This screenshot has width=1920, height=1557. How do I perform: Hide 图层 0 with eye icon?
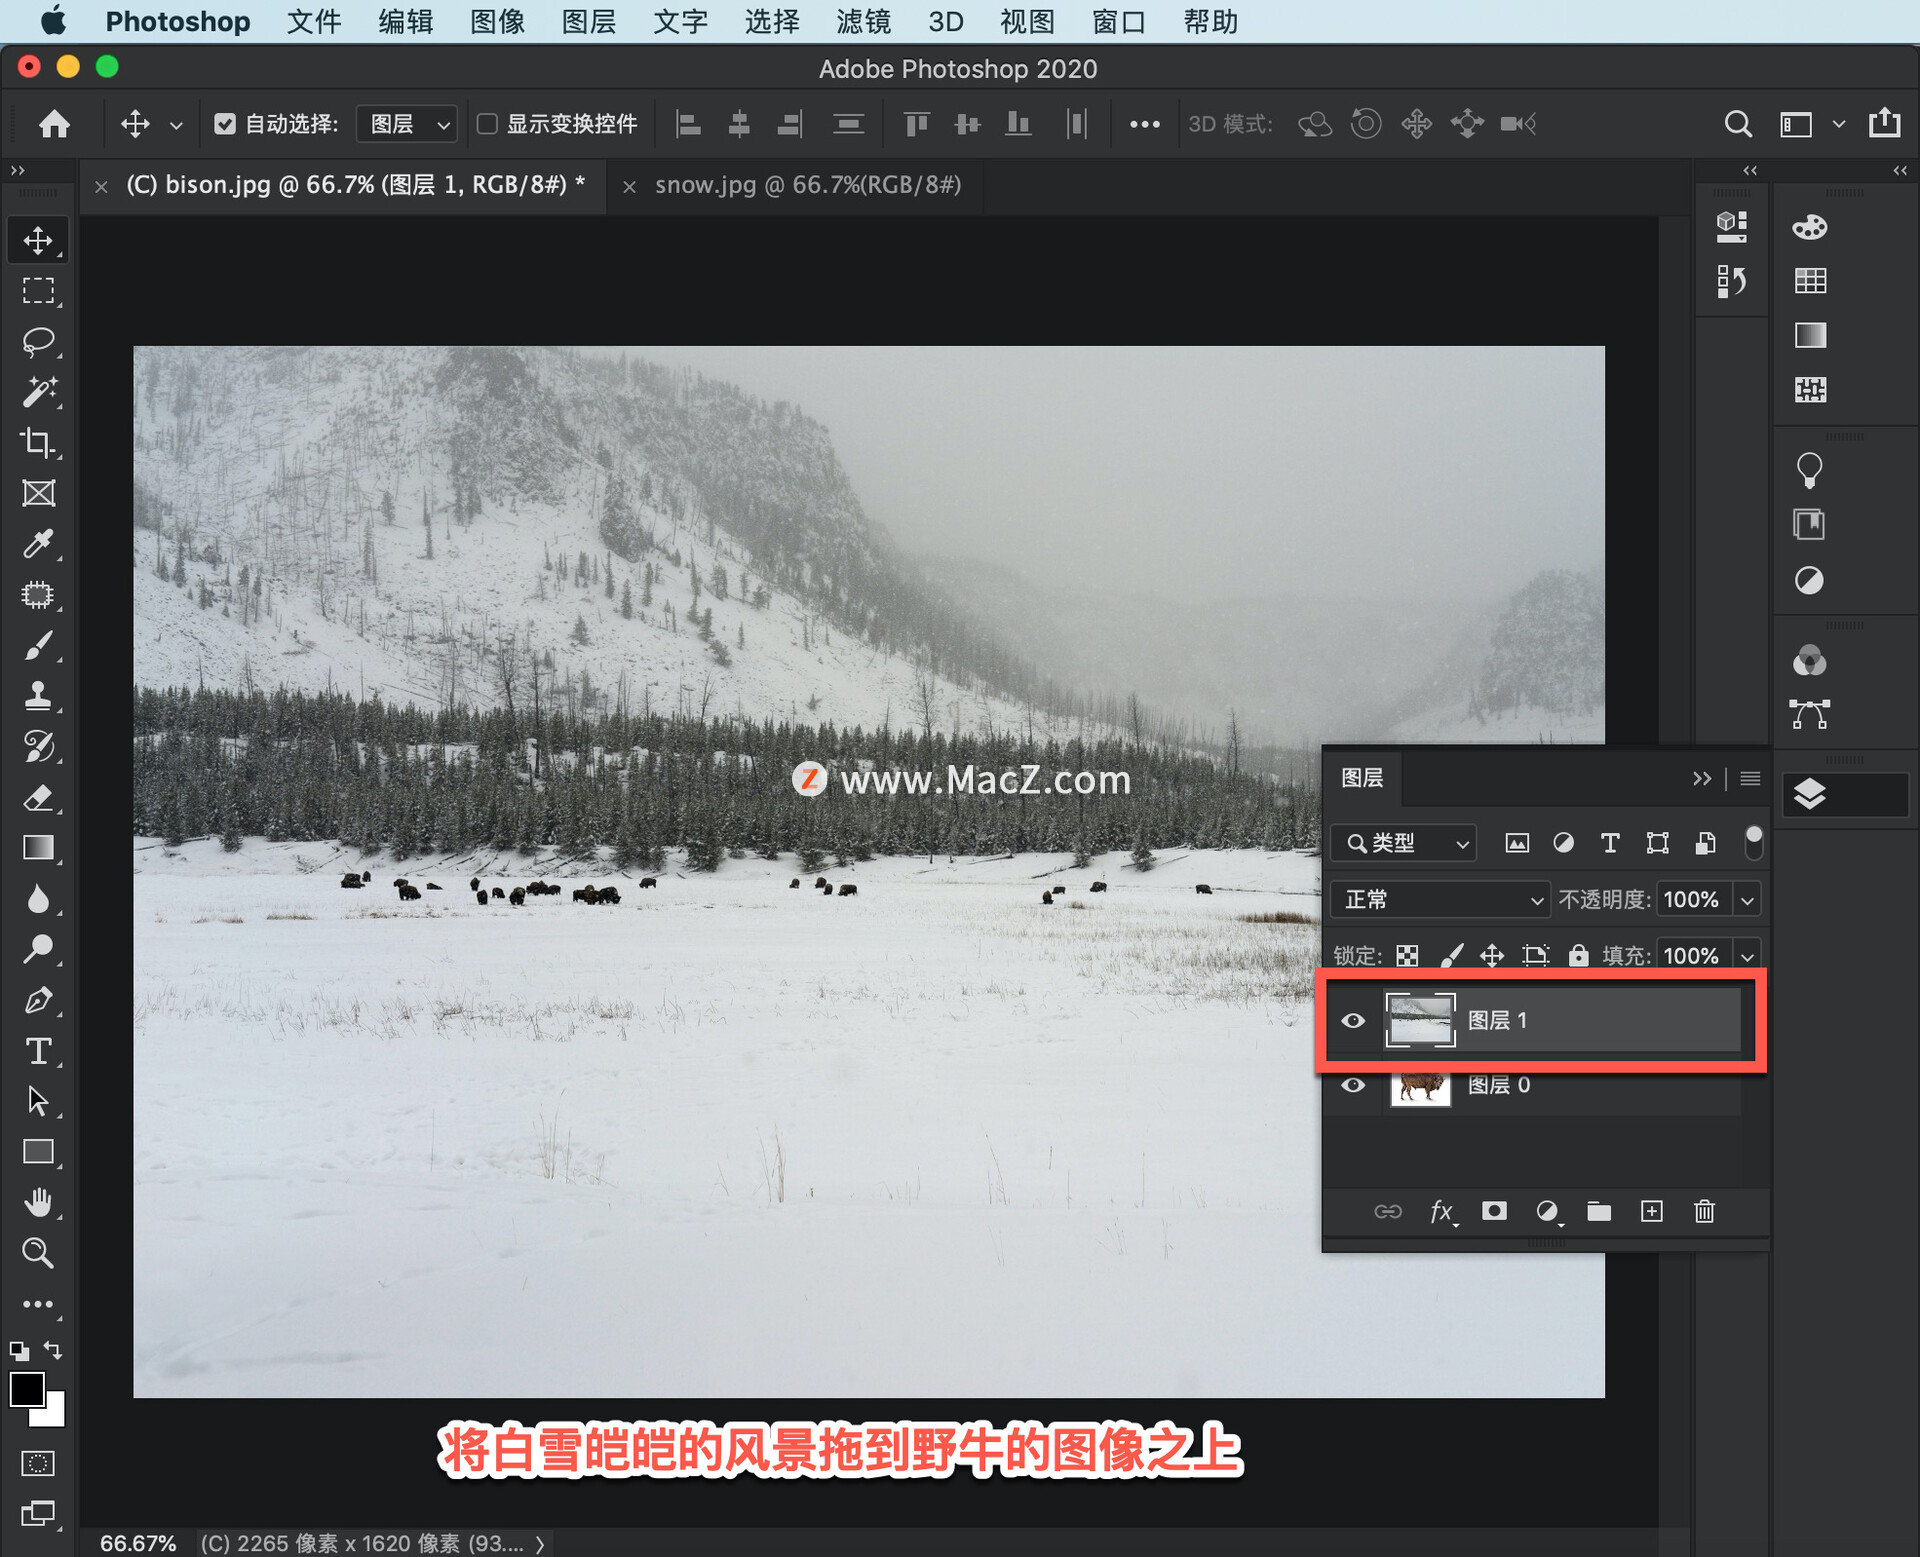[1352, 1085]
